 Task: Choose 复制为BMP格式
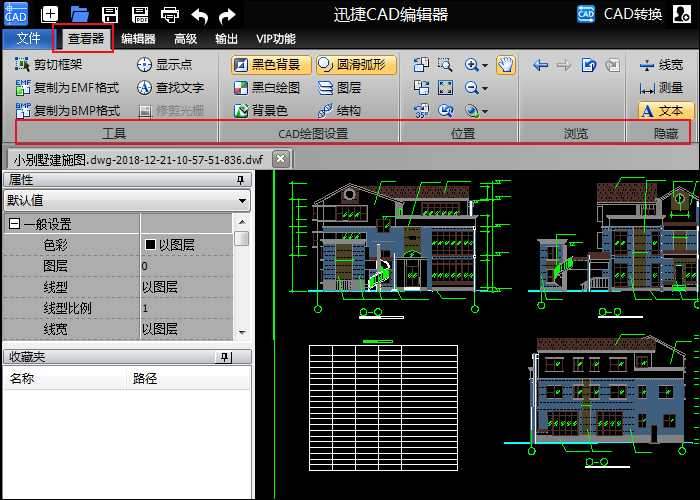tap(67, 111)
